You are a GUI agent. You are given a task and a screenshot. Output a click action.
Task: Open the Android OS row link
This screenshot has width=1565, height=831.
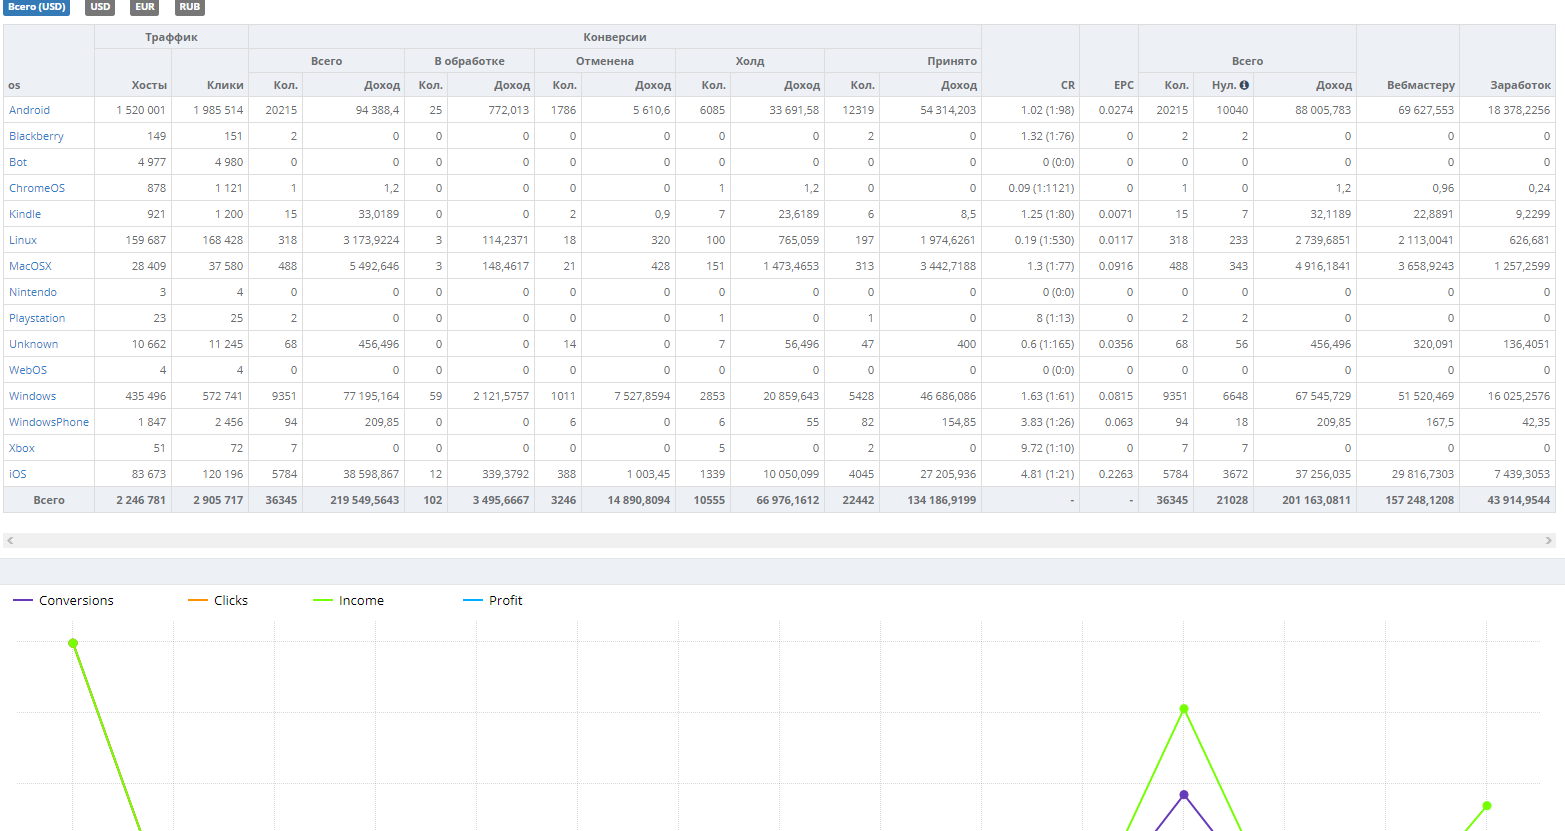(29, 110)
